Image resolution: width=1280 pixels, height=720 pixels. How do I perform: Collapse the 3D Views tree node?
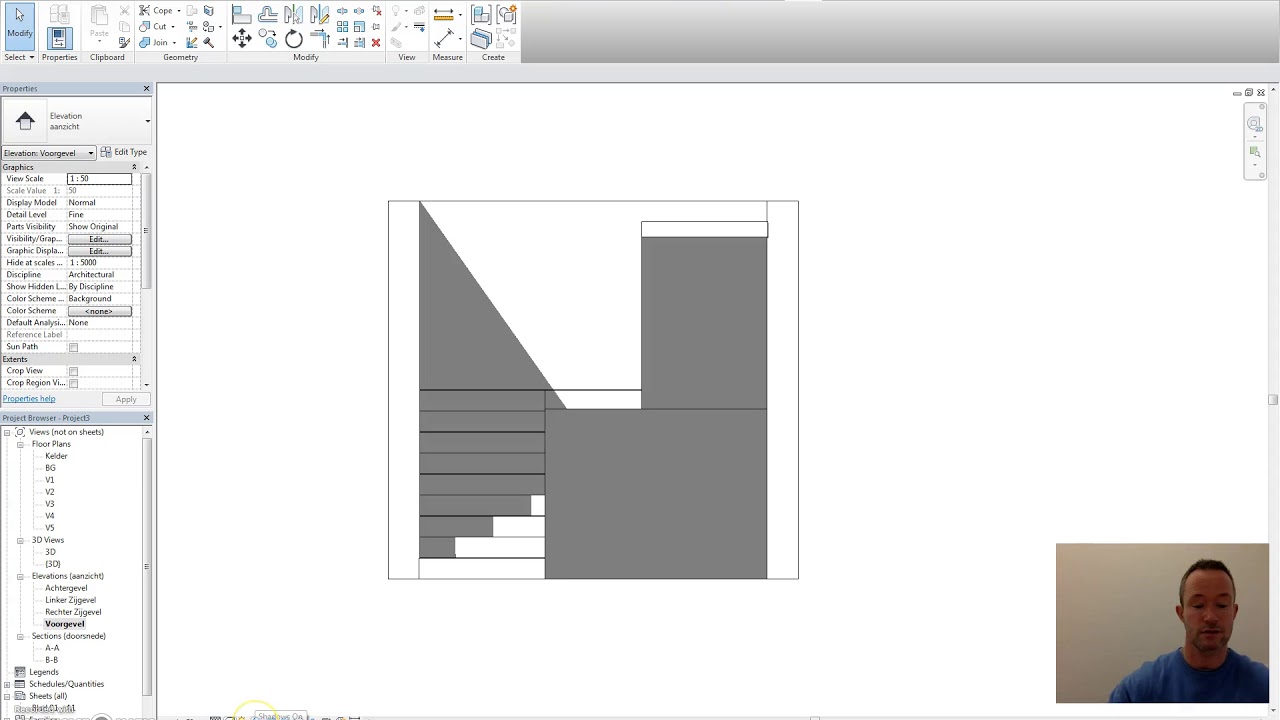20,540
